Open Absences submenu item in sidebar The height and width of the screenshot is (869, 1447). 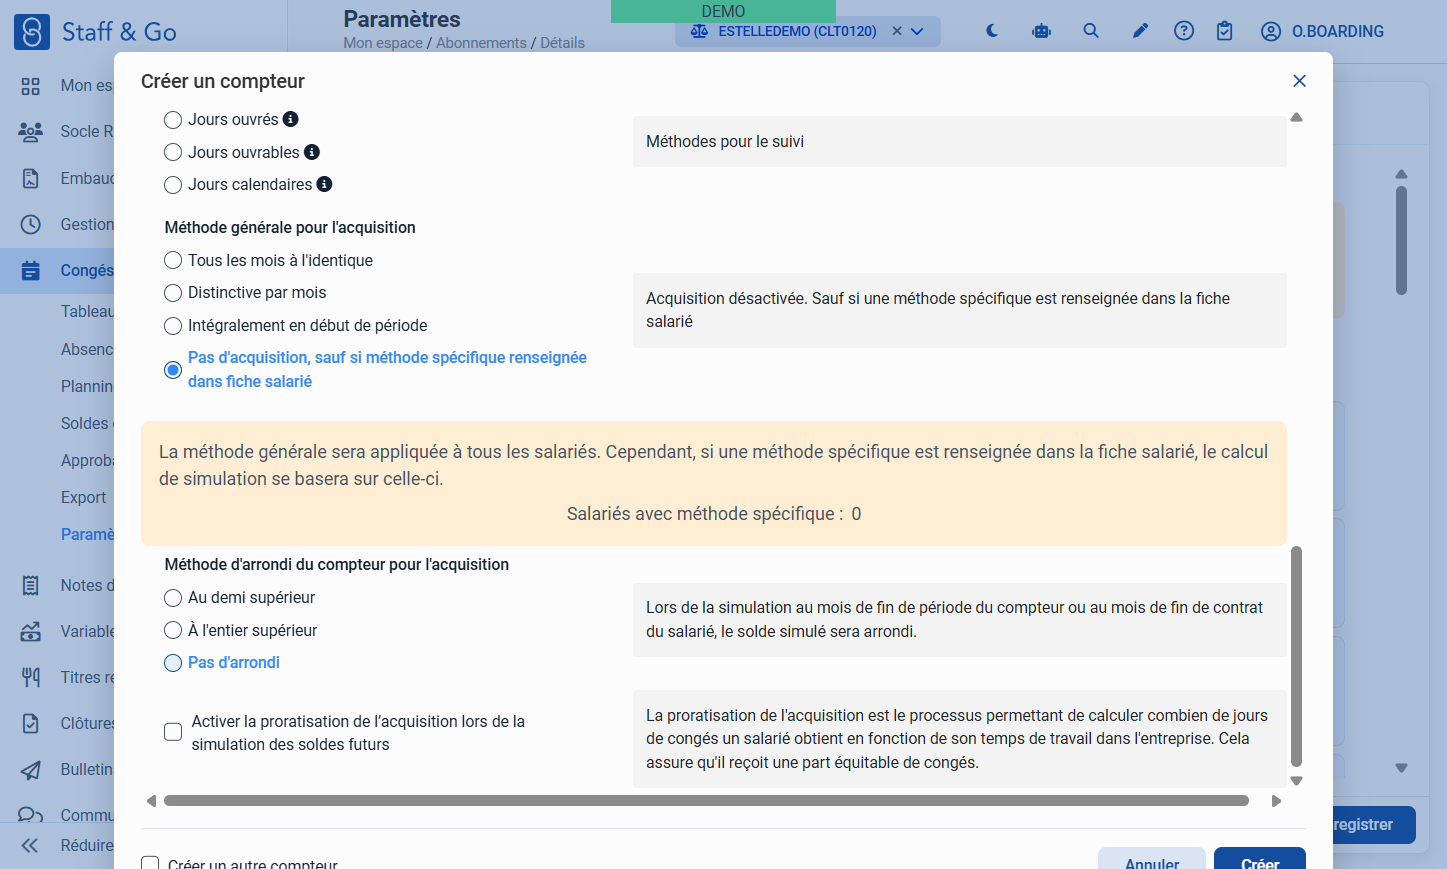pyautogui.click(x=87, y=349)
